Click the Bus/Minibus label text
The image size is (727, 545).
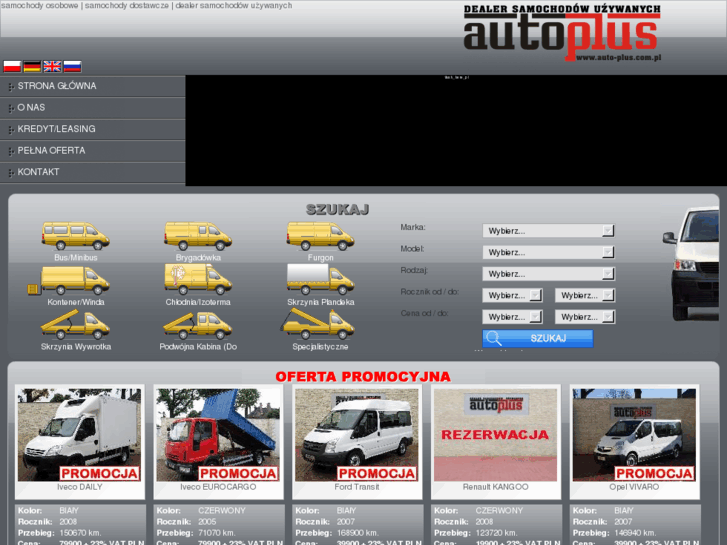click(76, 257)
